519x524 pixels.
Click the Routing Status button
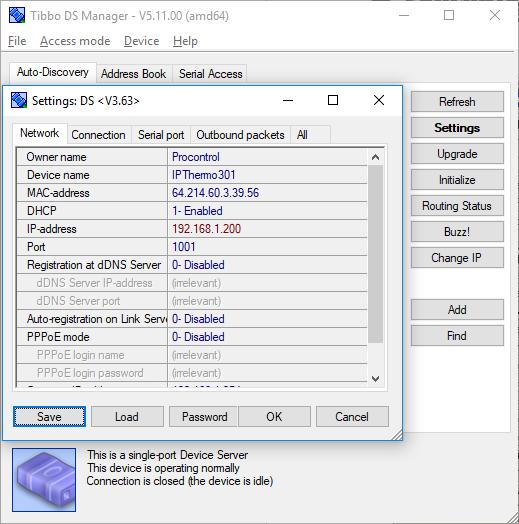(457, 206)
